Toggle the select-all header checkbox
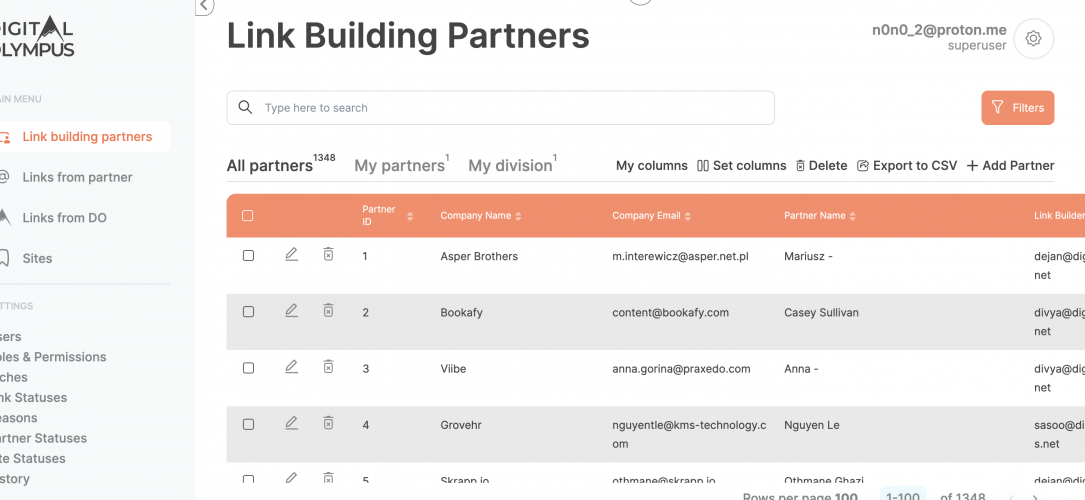Viewport: 1085px width, 500px height. pos(248,216)
